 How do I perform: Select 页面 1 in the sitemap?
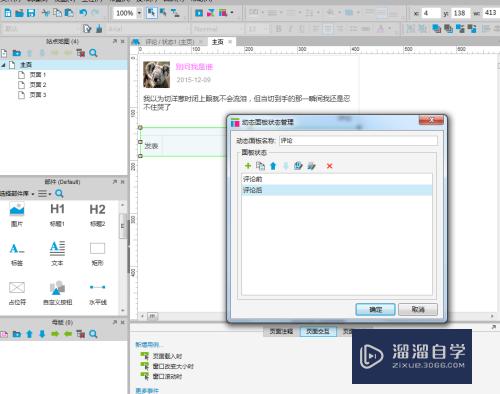coord(37,75)
